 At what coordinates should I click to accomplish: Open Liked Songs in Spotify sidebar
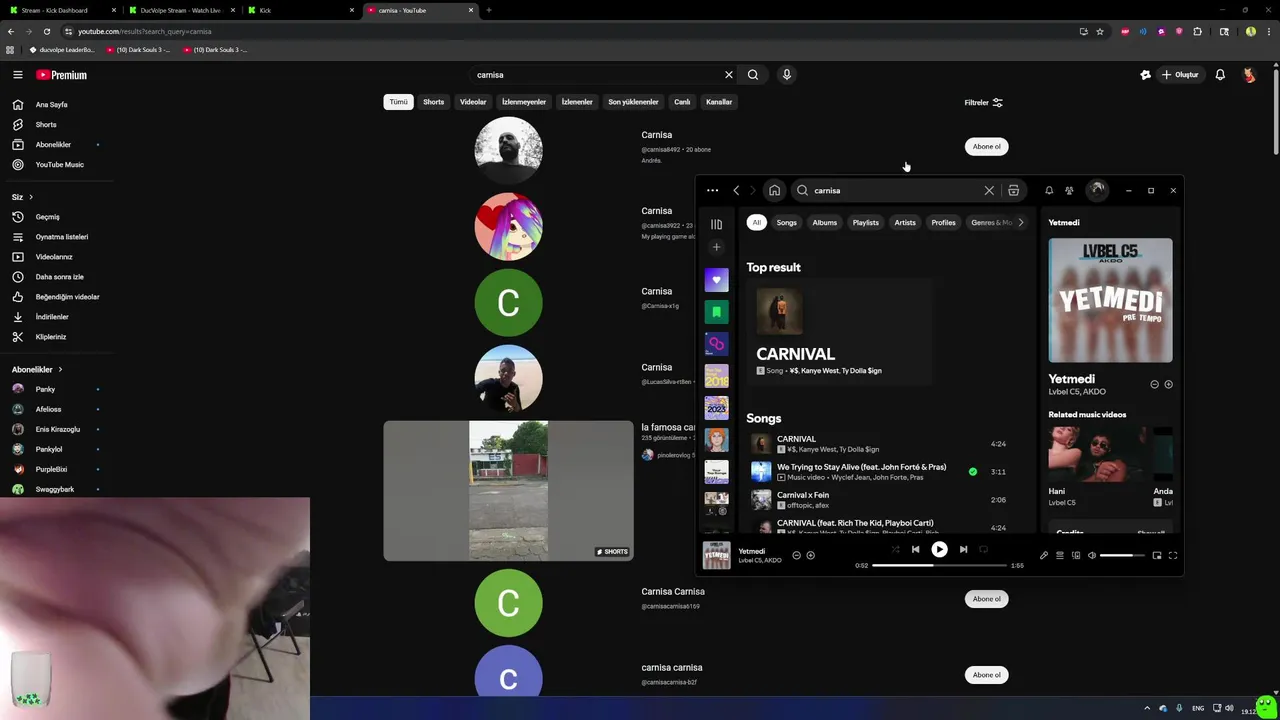[x=716, y=280]
